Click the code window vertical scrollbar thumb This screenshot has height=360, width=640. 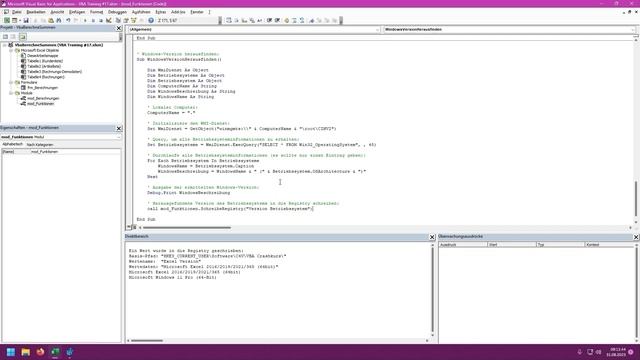click(636, 199)
